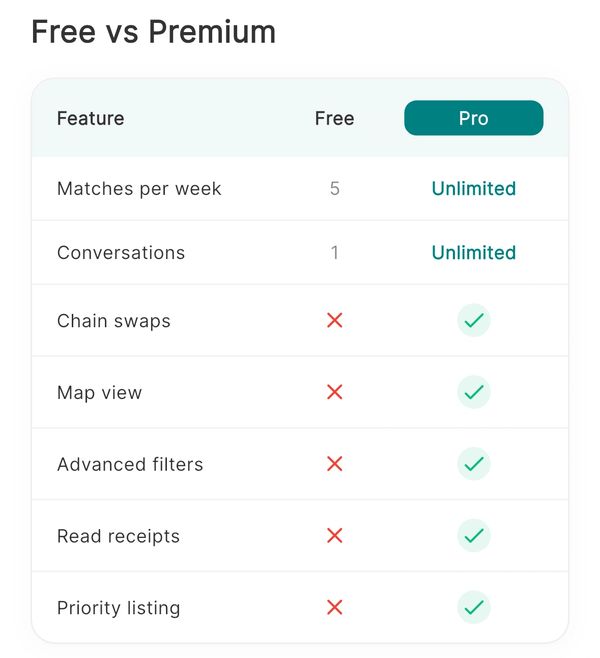The height and width of the screenshot is (658, 600).
Task: Click Unlimited in the Conversations row
Action: coord(474,252)
